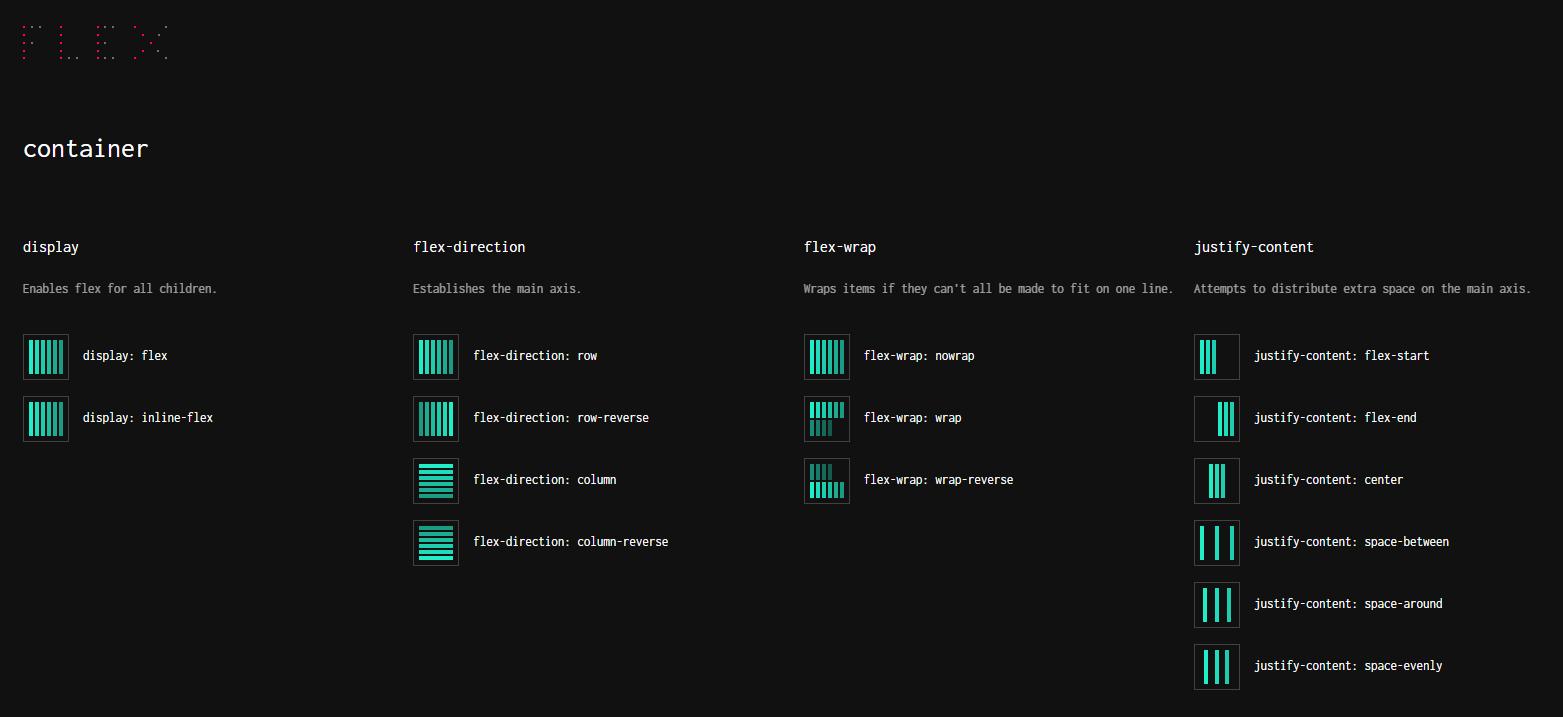The height and width of the screenshot is (717, 1563).
Task: Select the flex-wrap: nowrap diagram icon
Action: click(826, 356)
